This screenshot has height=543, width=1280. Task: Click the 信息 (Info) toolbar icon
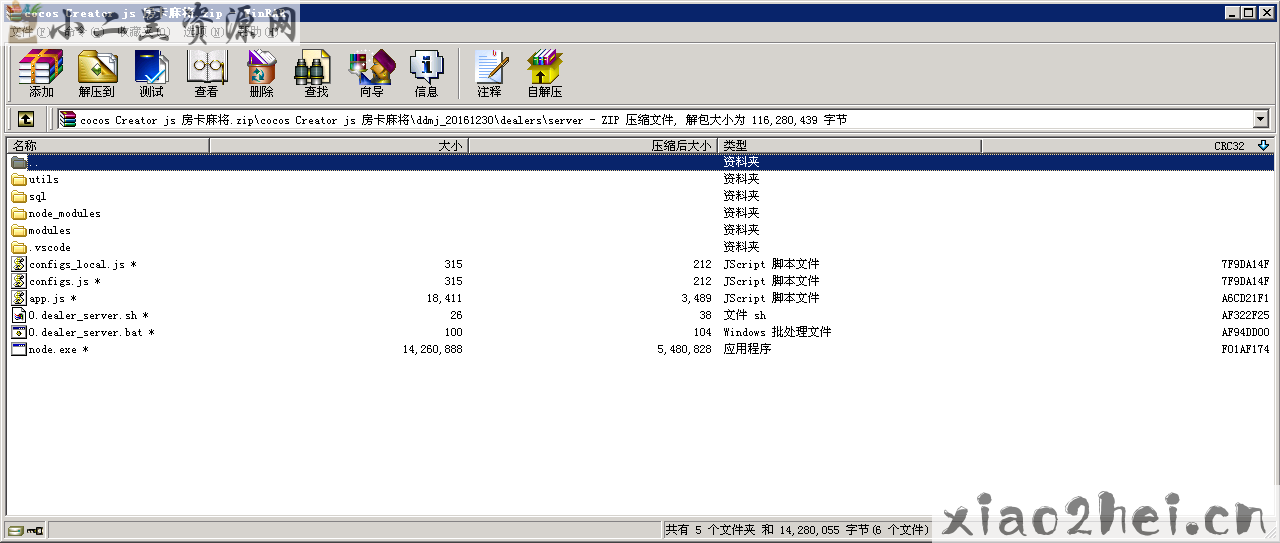(x=427, y=67)
